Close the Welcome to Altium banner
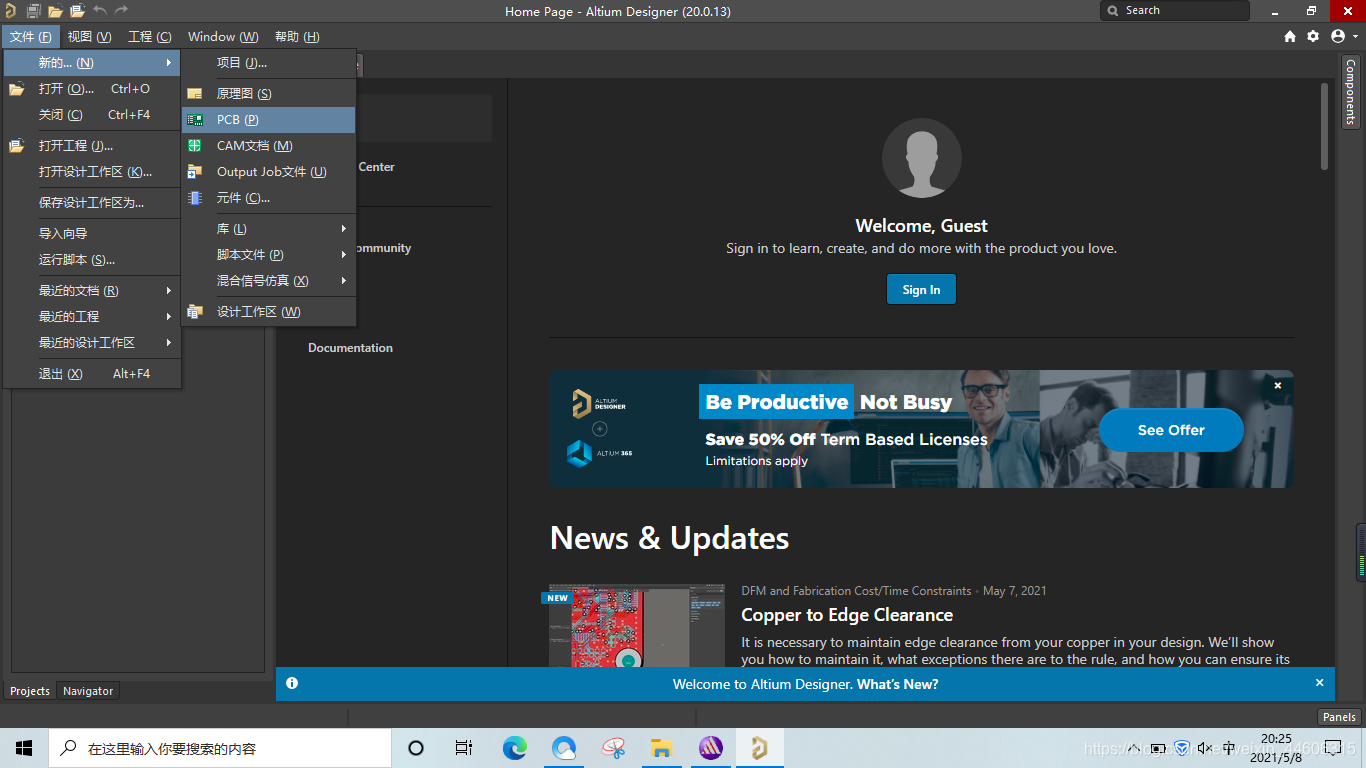The height and width of the screenshot is (768, 1366). coord(1319,683)
